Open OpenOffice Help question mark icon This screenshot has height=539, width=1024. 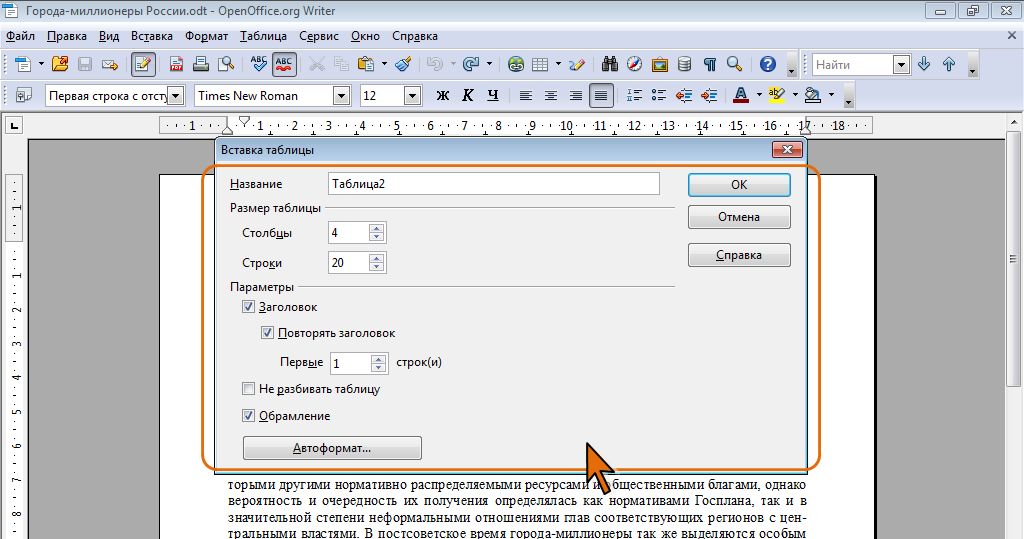768,64
